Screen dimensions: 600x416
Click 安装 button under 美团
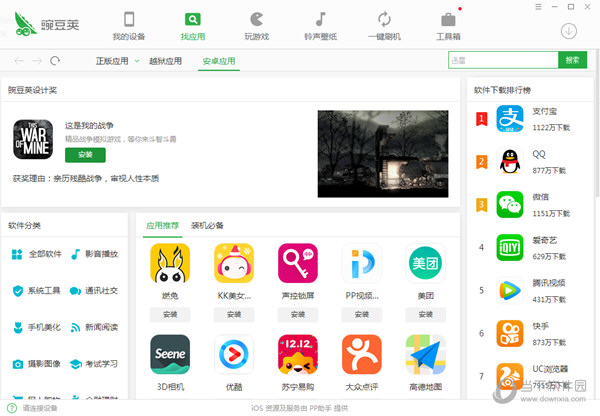coord(426,315)
